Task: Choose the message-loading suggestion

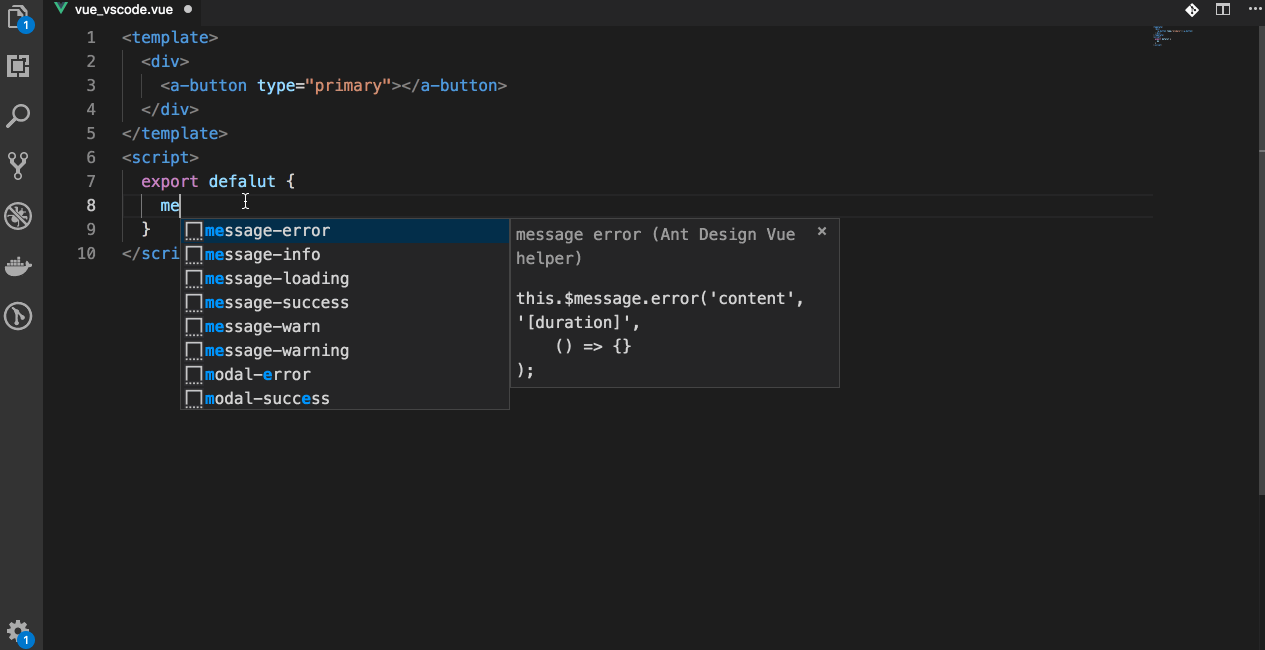Action: click(344, 279)
